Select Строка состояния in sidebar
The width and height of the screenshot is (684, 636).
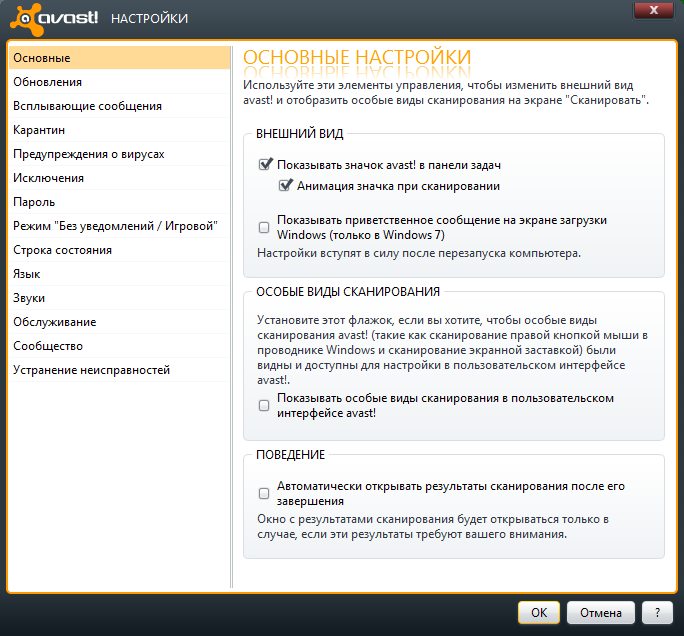[x=119, y=250]
